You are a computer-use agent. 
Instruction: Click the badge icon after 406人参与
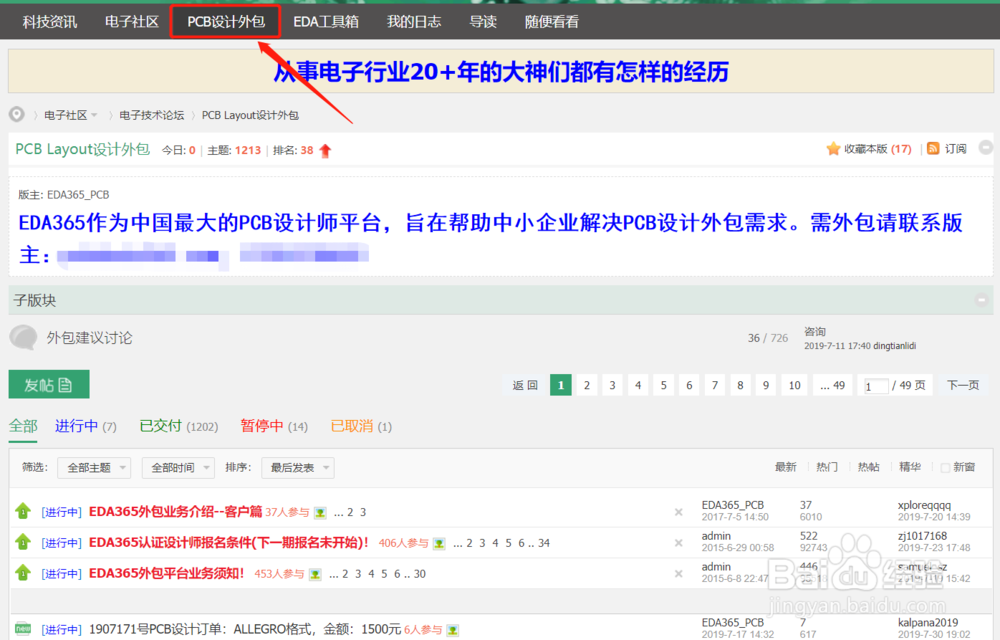click(439, 543)
